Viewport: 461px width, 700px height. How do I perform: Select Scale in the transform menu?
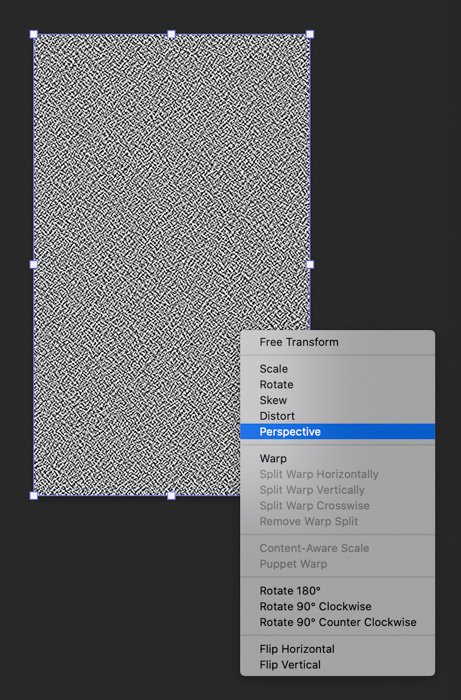[x=337, y=369]
